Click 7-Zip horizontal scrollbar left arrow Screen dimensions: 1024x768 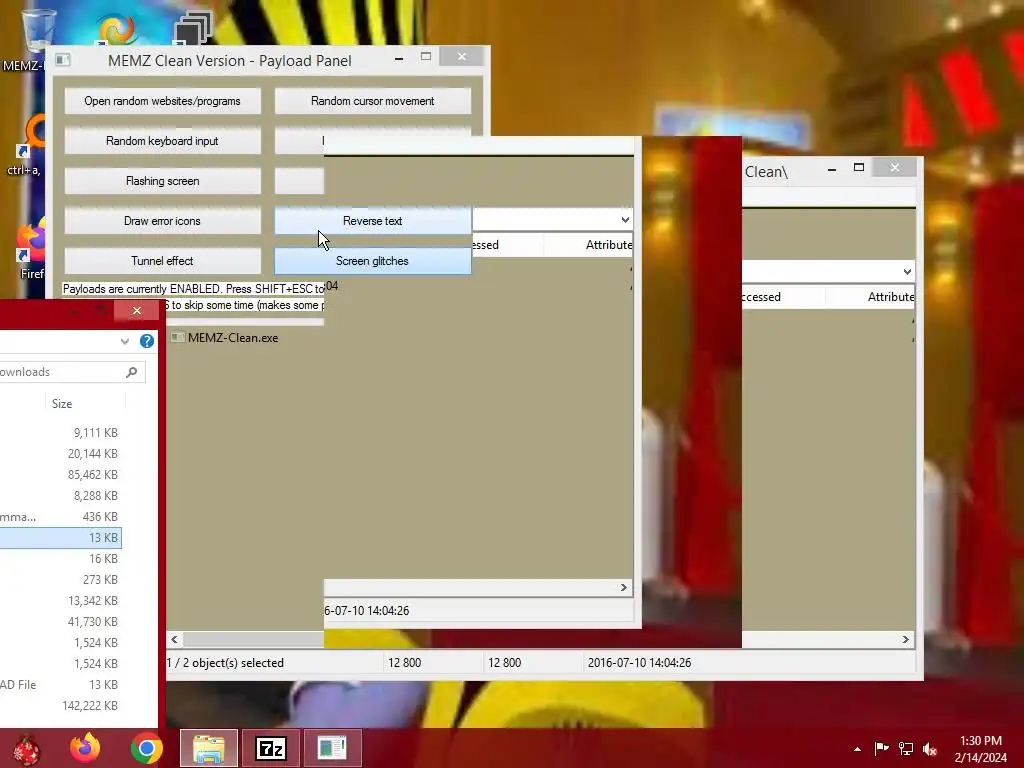[174, 639]
